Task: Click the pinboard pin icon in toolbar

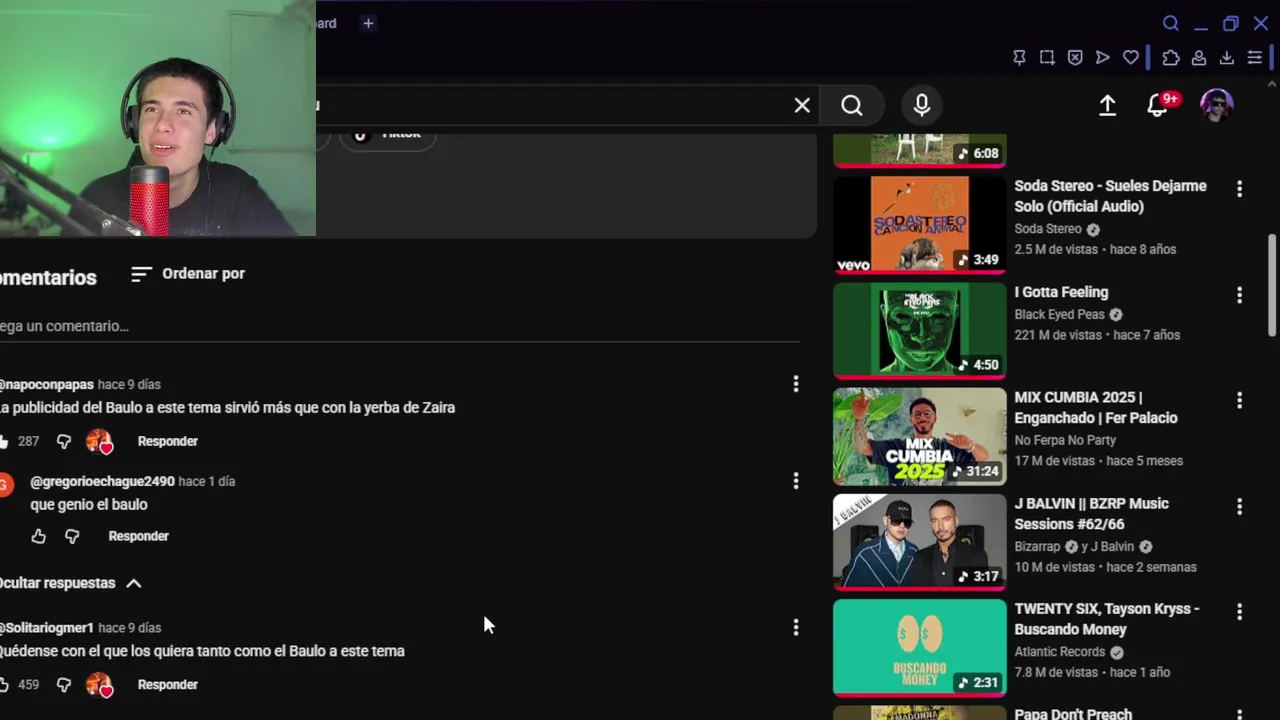Action: pos(1019,58)
